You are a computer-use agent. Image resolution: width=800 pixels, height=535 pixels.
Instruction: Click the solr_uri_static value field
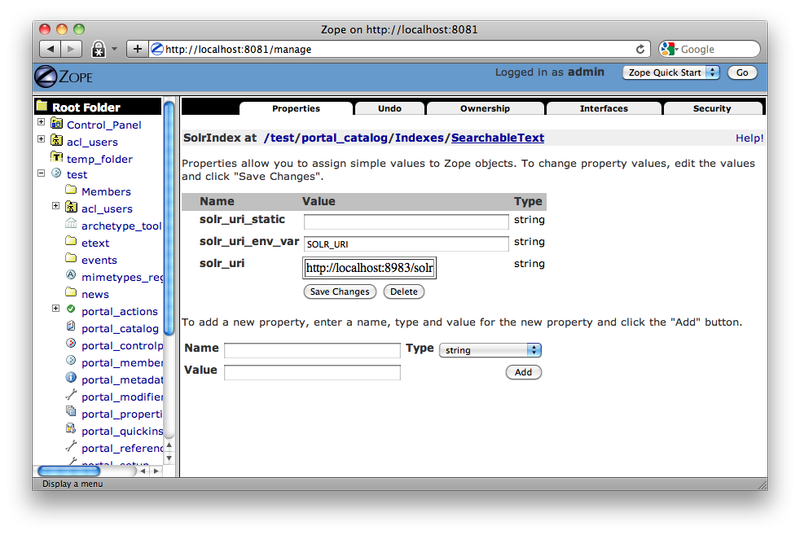click(406, 222)
